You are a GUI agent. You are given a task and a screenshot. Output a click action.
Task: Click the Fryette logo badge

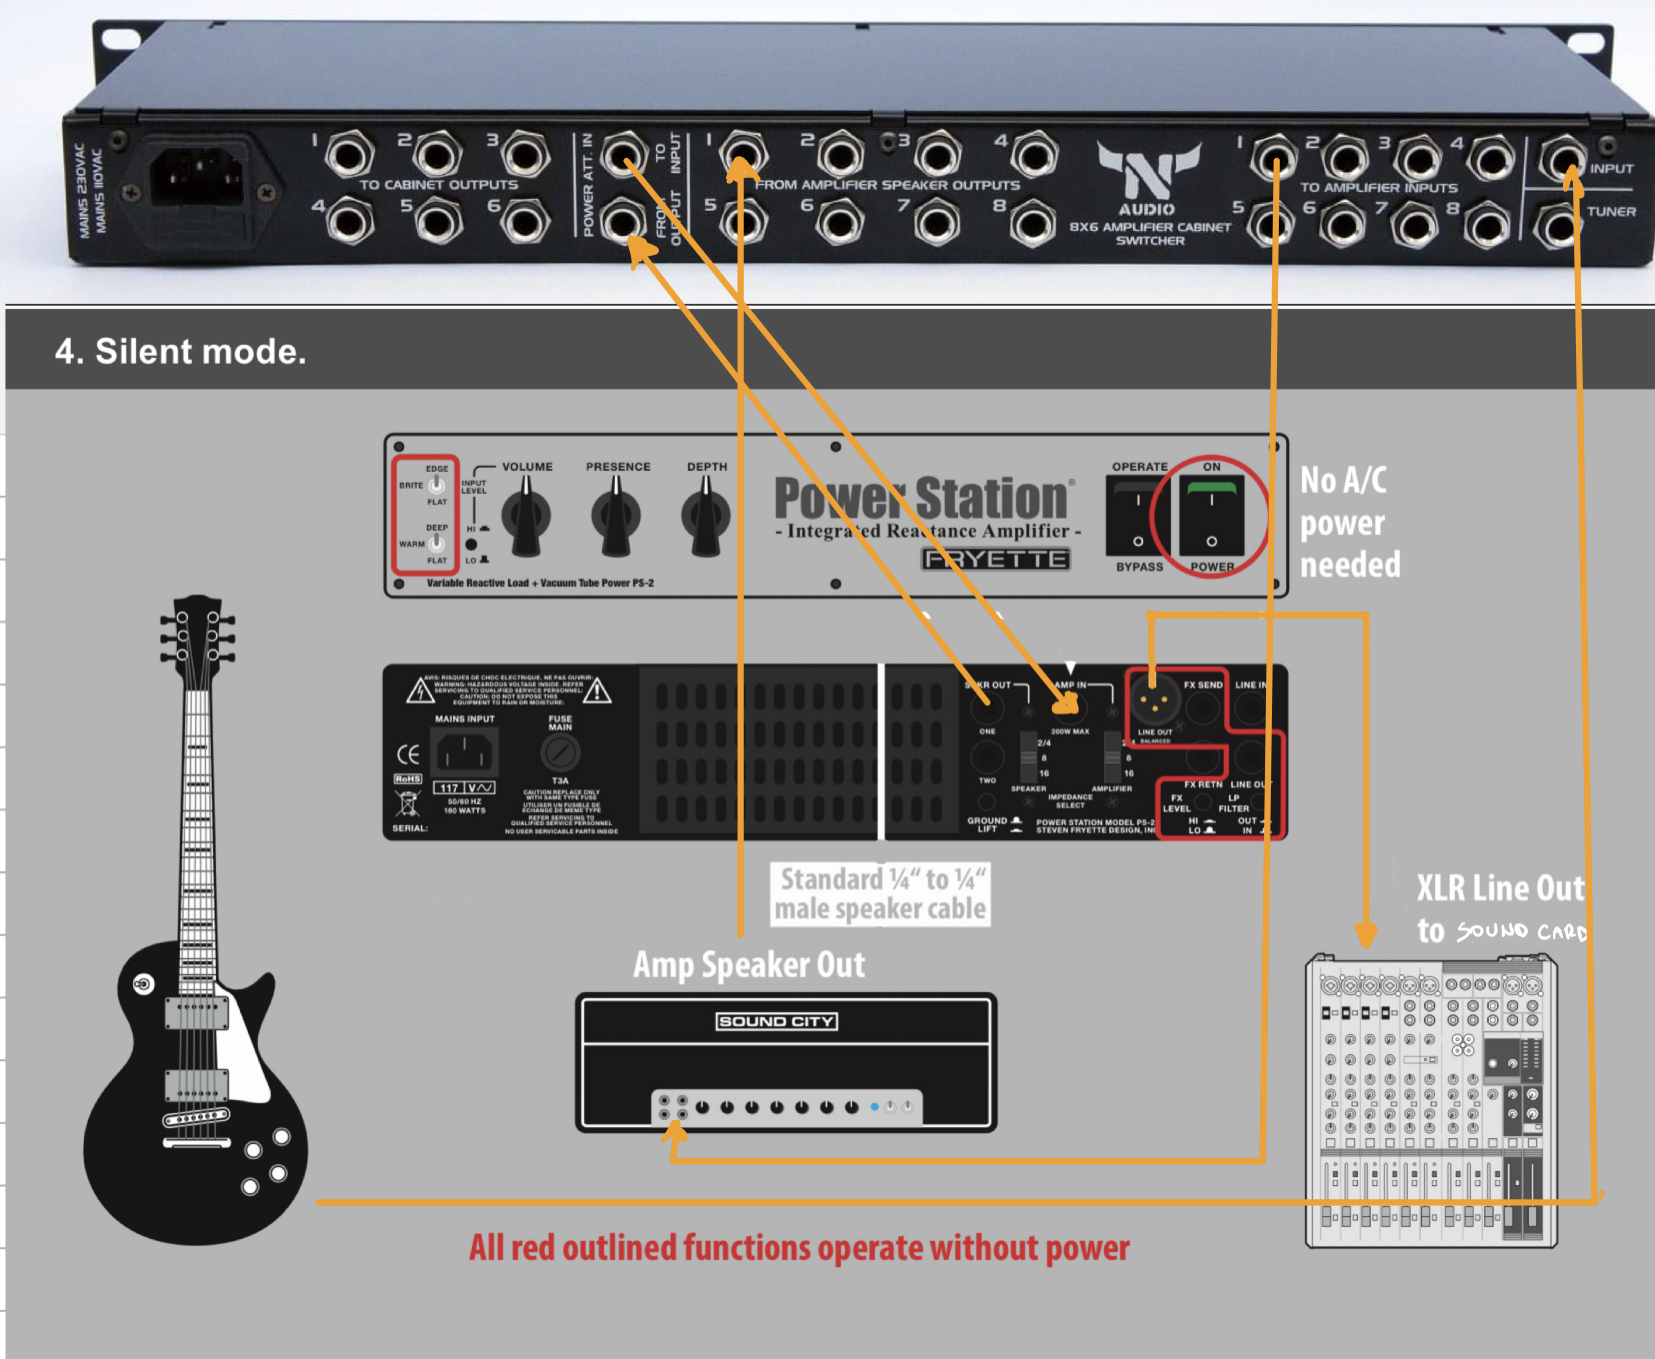(995, 559)
